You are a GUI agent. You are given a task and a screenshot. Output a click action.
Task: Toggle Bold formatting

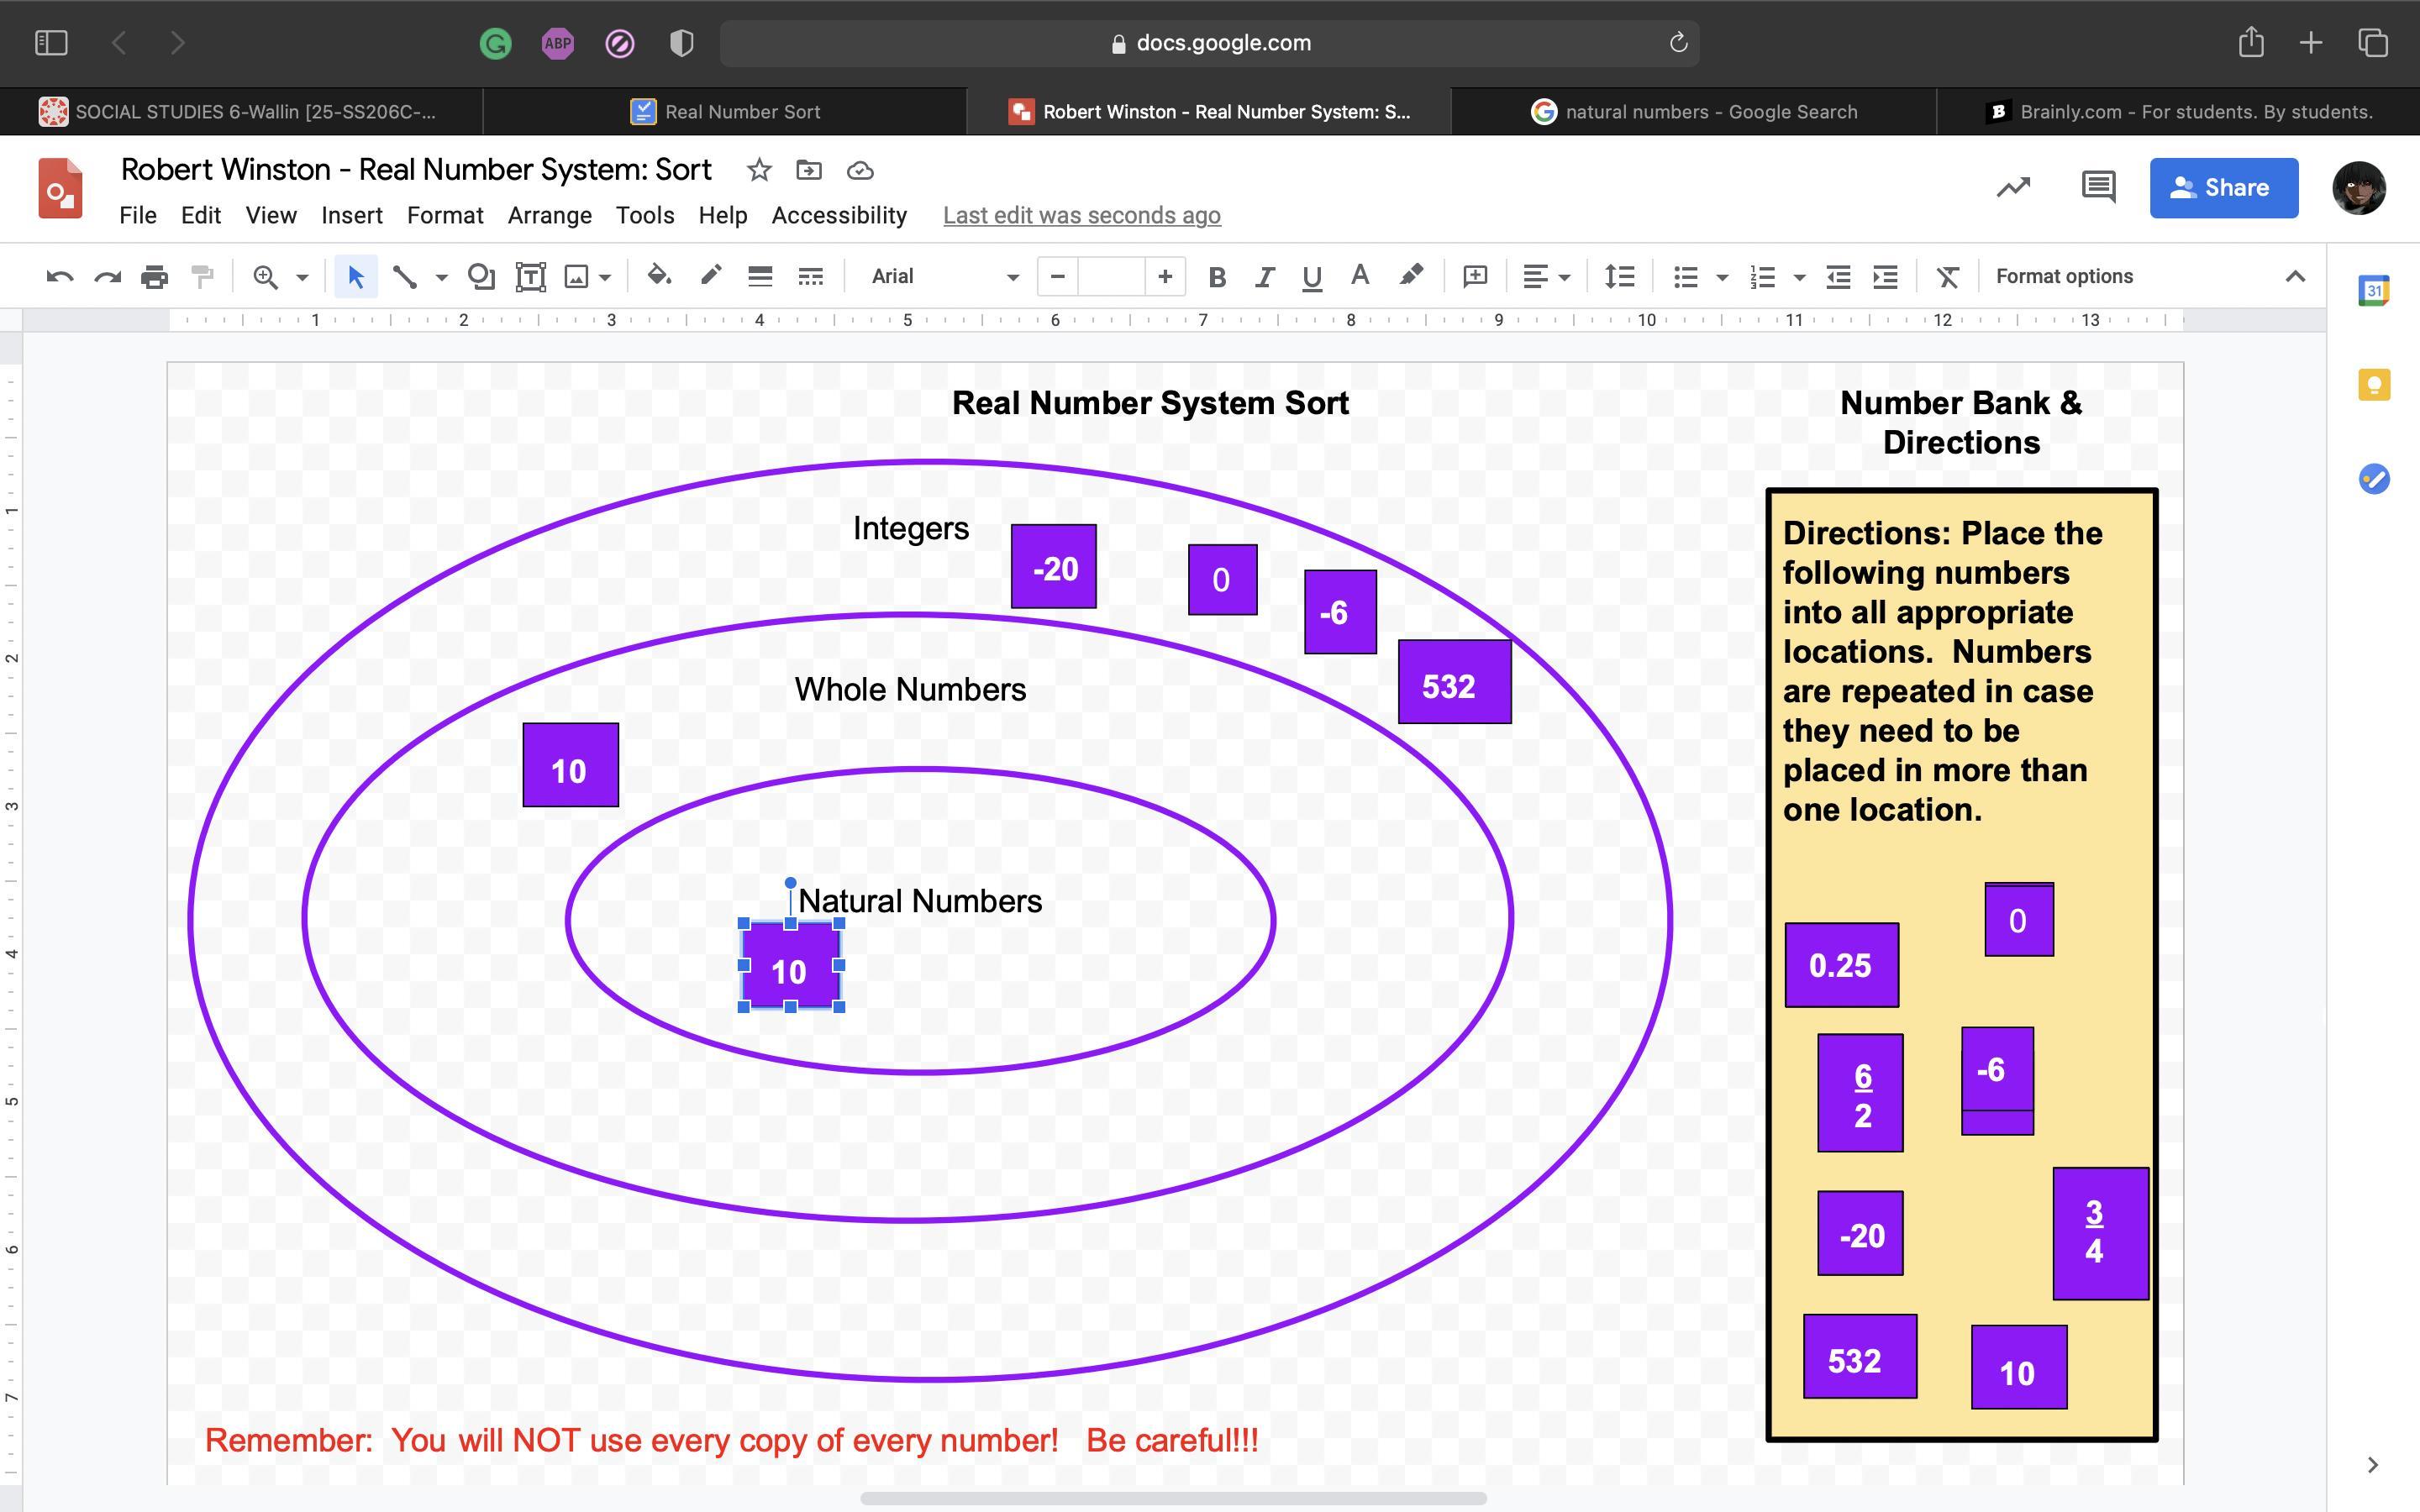1216,277
